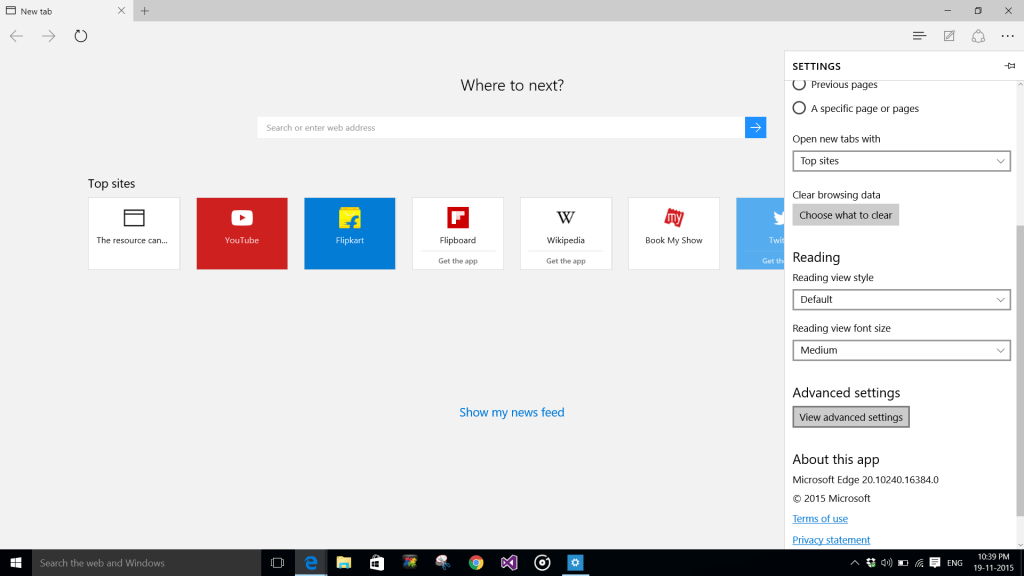Open the Windows Start menu
This screenshot has height=576, width=1024.
point(16,562)
